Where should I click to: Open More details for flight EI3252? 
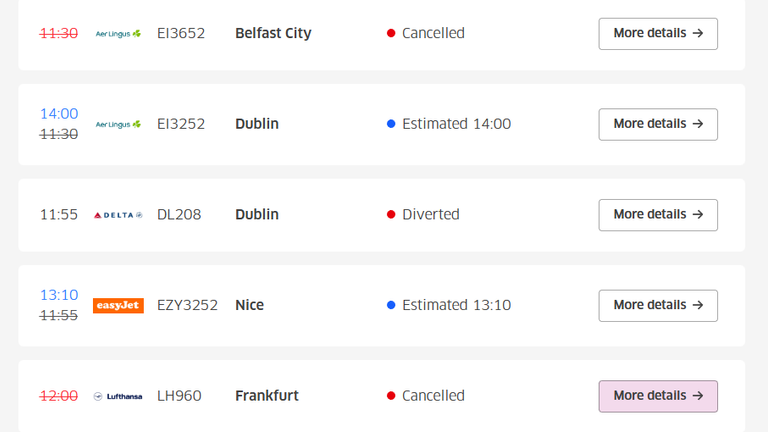click(x=657, y=124)
